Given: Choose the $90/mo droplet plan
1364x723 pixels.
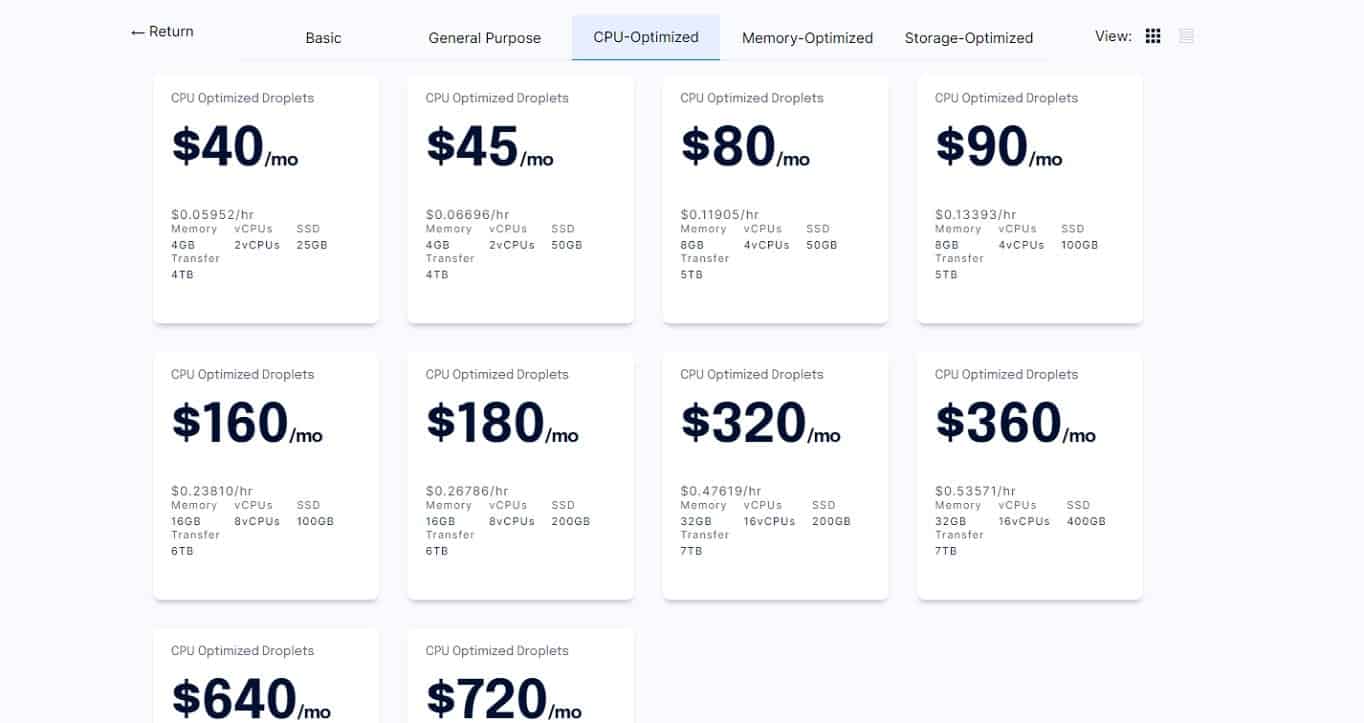Looking at the screenshot, I should point(1029,198).
